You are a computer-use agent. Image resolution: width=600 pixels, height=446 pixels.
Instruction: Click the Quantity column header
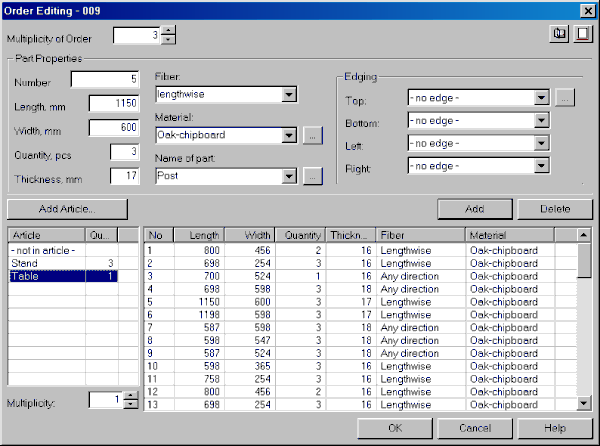(x=301, y=235)
